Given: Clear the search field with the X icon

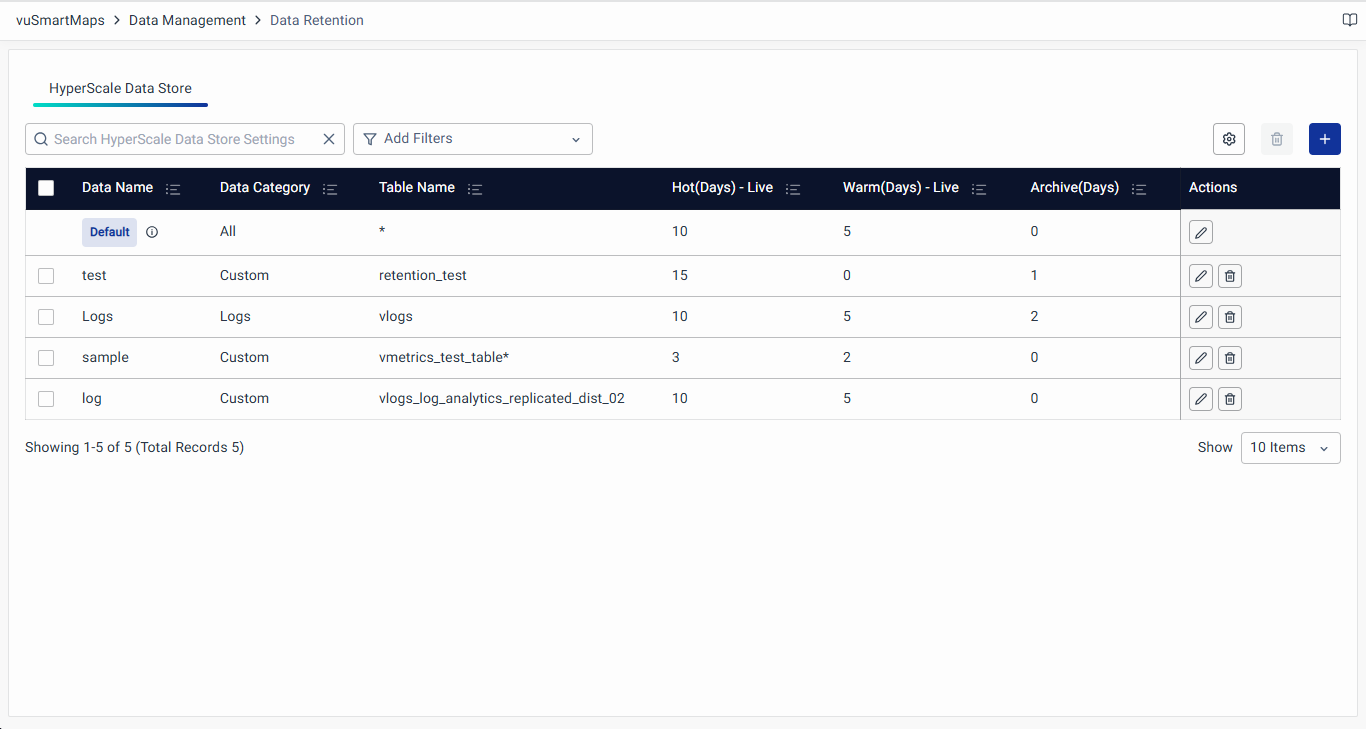Looking at the screenshot, I should click(328, 139).
